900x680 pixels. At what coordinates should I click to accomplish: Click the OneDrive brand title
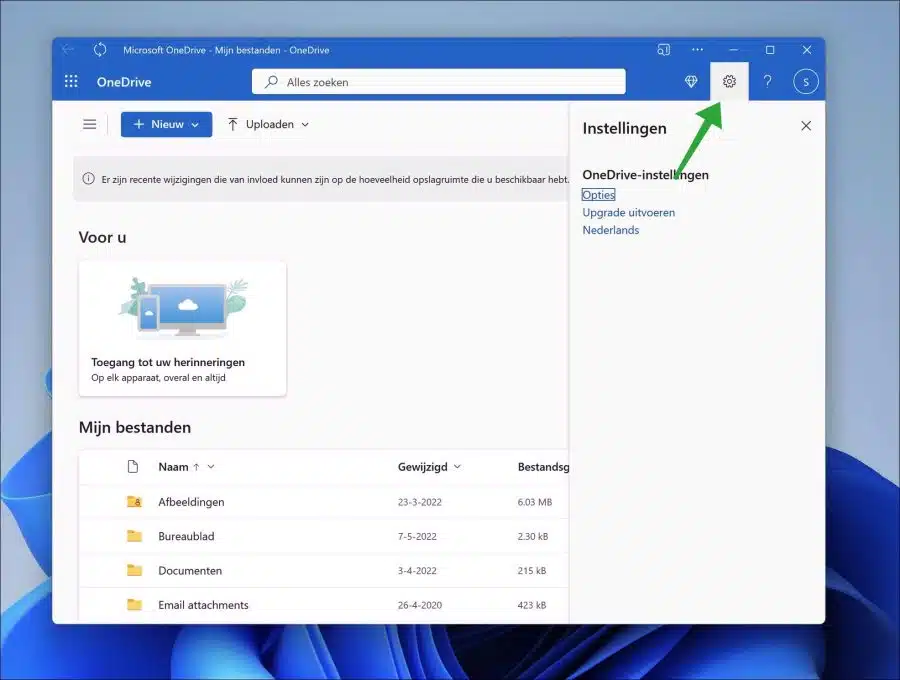click(x=124, y=82)
